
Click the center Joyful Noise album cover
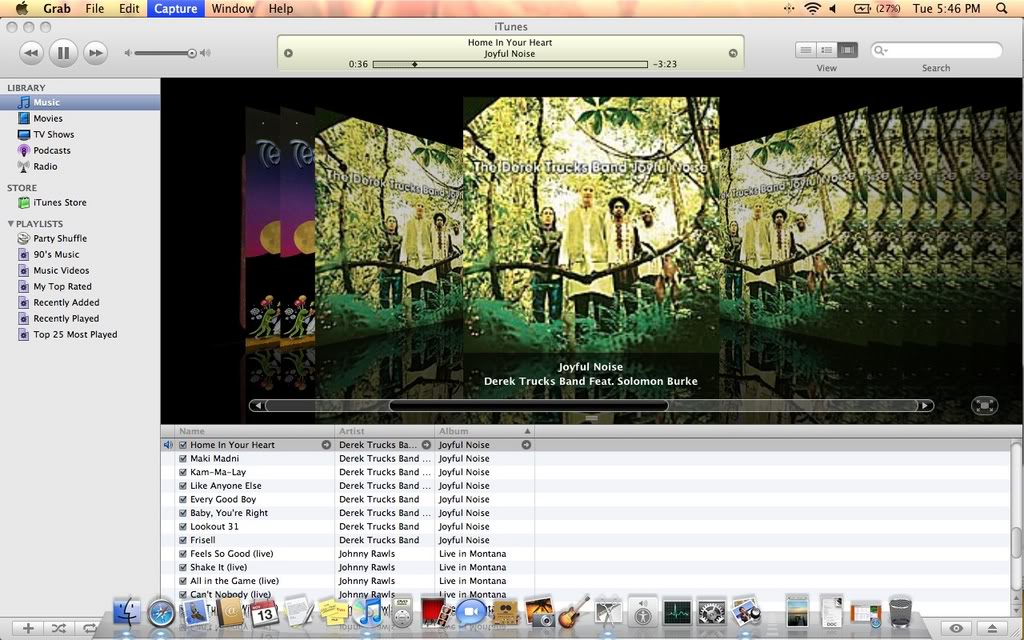[x=591, y=225]
